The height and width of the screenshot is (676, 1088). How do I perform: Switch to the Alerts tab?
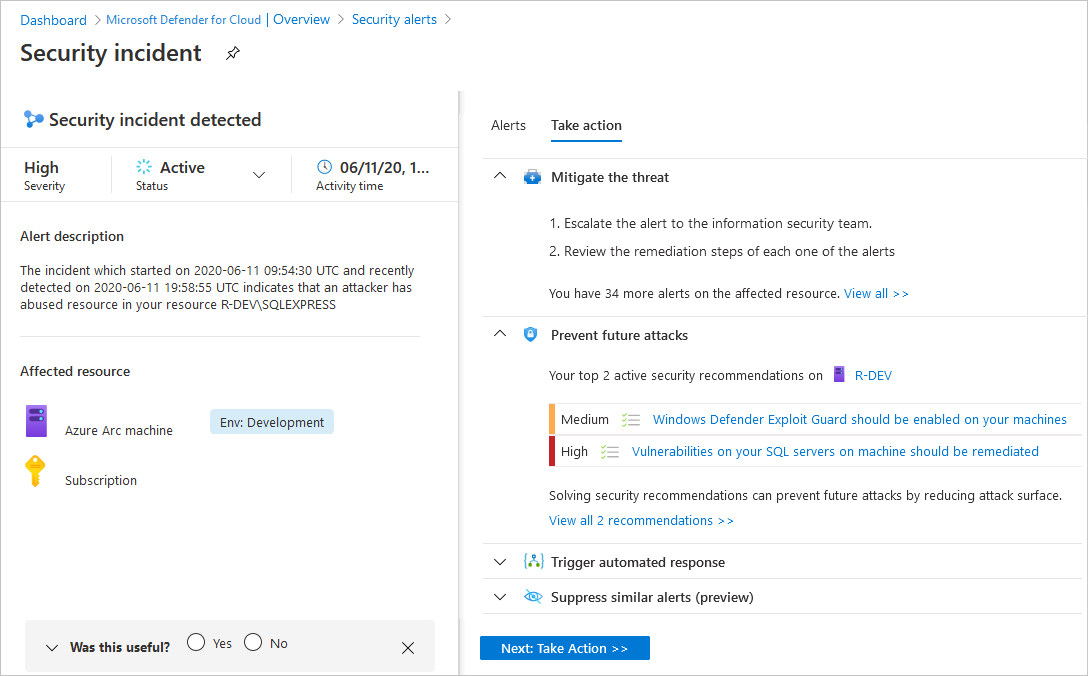tap(509, 125)
